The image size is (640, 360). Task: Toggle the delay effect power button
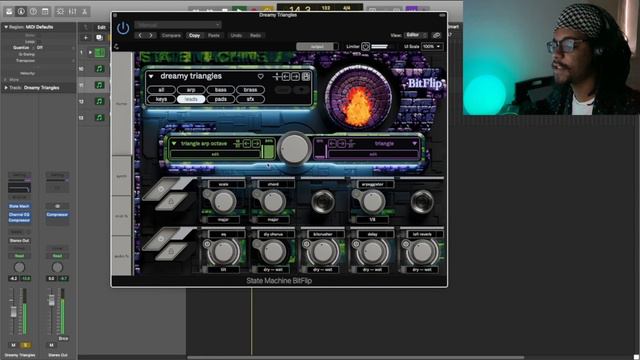(x=356, y=244)
